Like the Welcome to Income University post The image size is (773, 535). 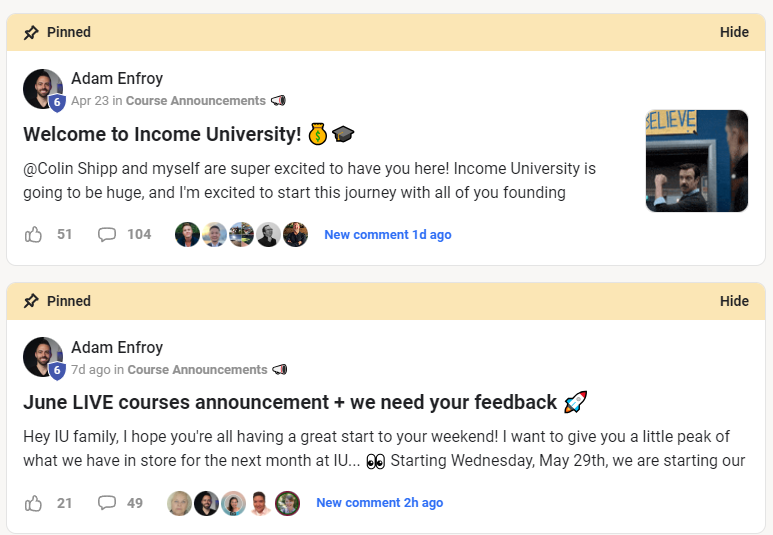[34, 234]
